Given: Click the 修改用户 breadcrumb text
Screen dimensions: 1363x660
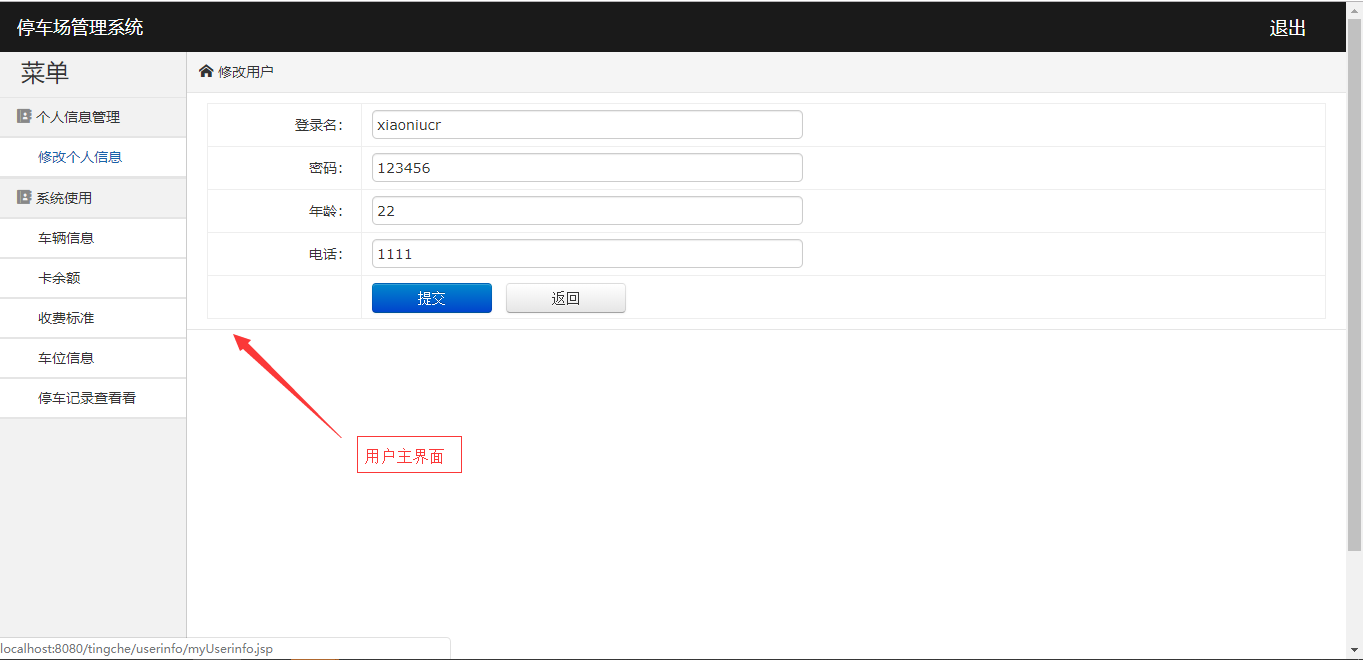Looking at the screenshot, I should coord(246,72).
